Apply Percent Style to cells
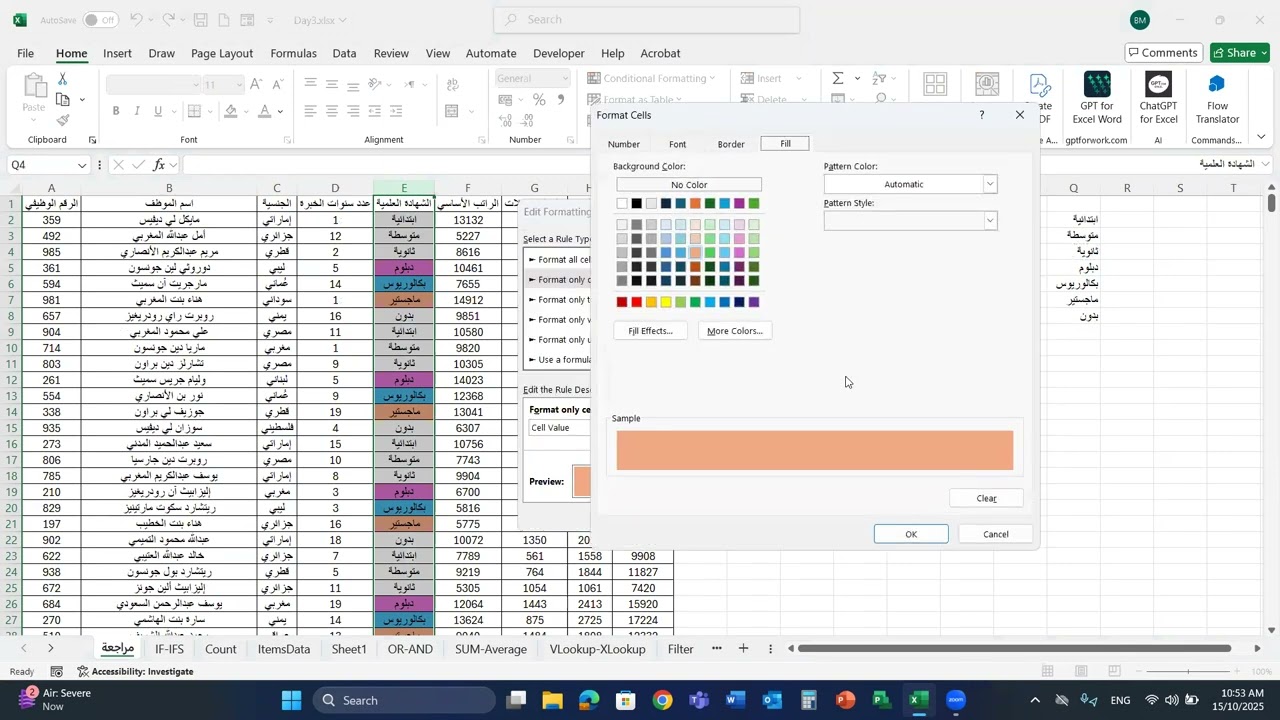 (x=539, y=100)
